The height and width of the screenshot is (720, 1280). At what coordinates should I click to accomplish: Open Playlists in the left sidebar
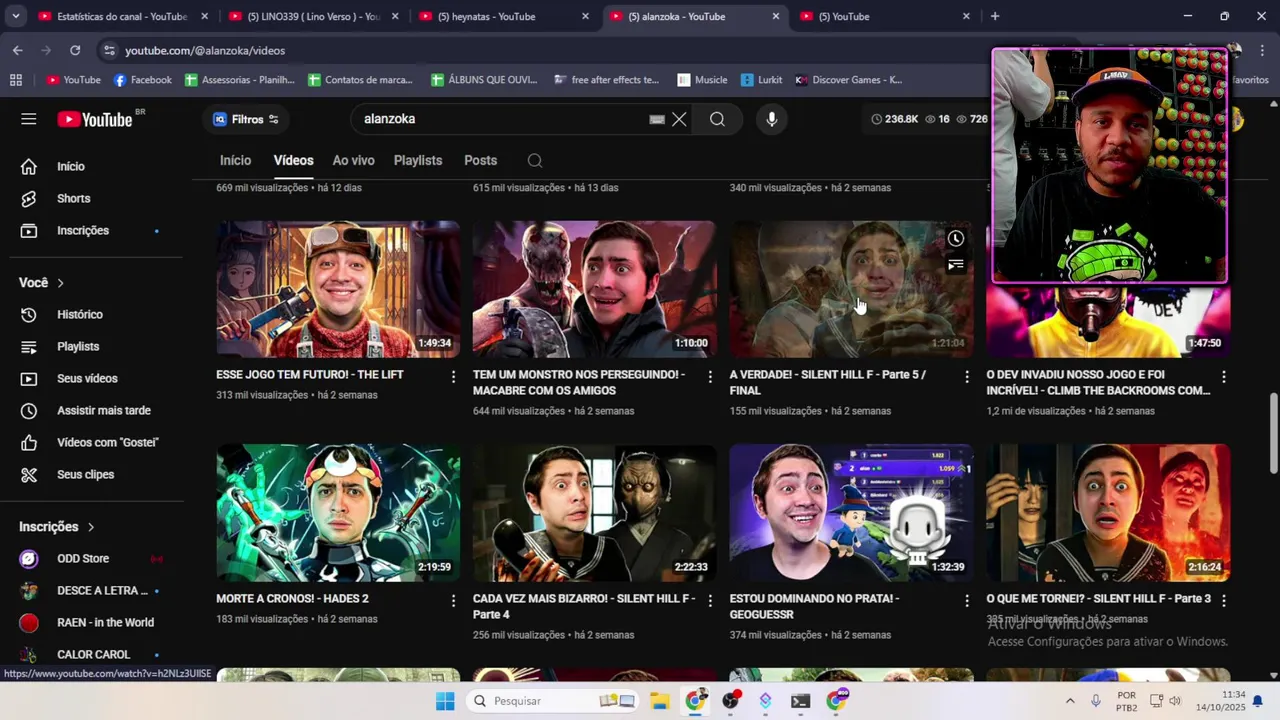tap(78, 347)
